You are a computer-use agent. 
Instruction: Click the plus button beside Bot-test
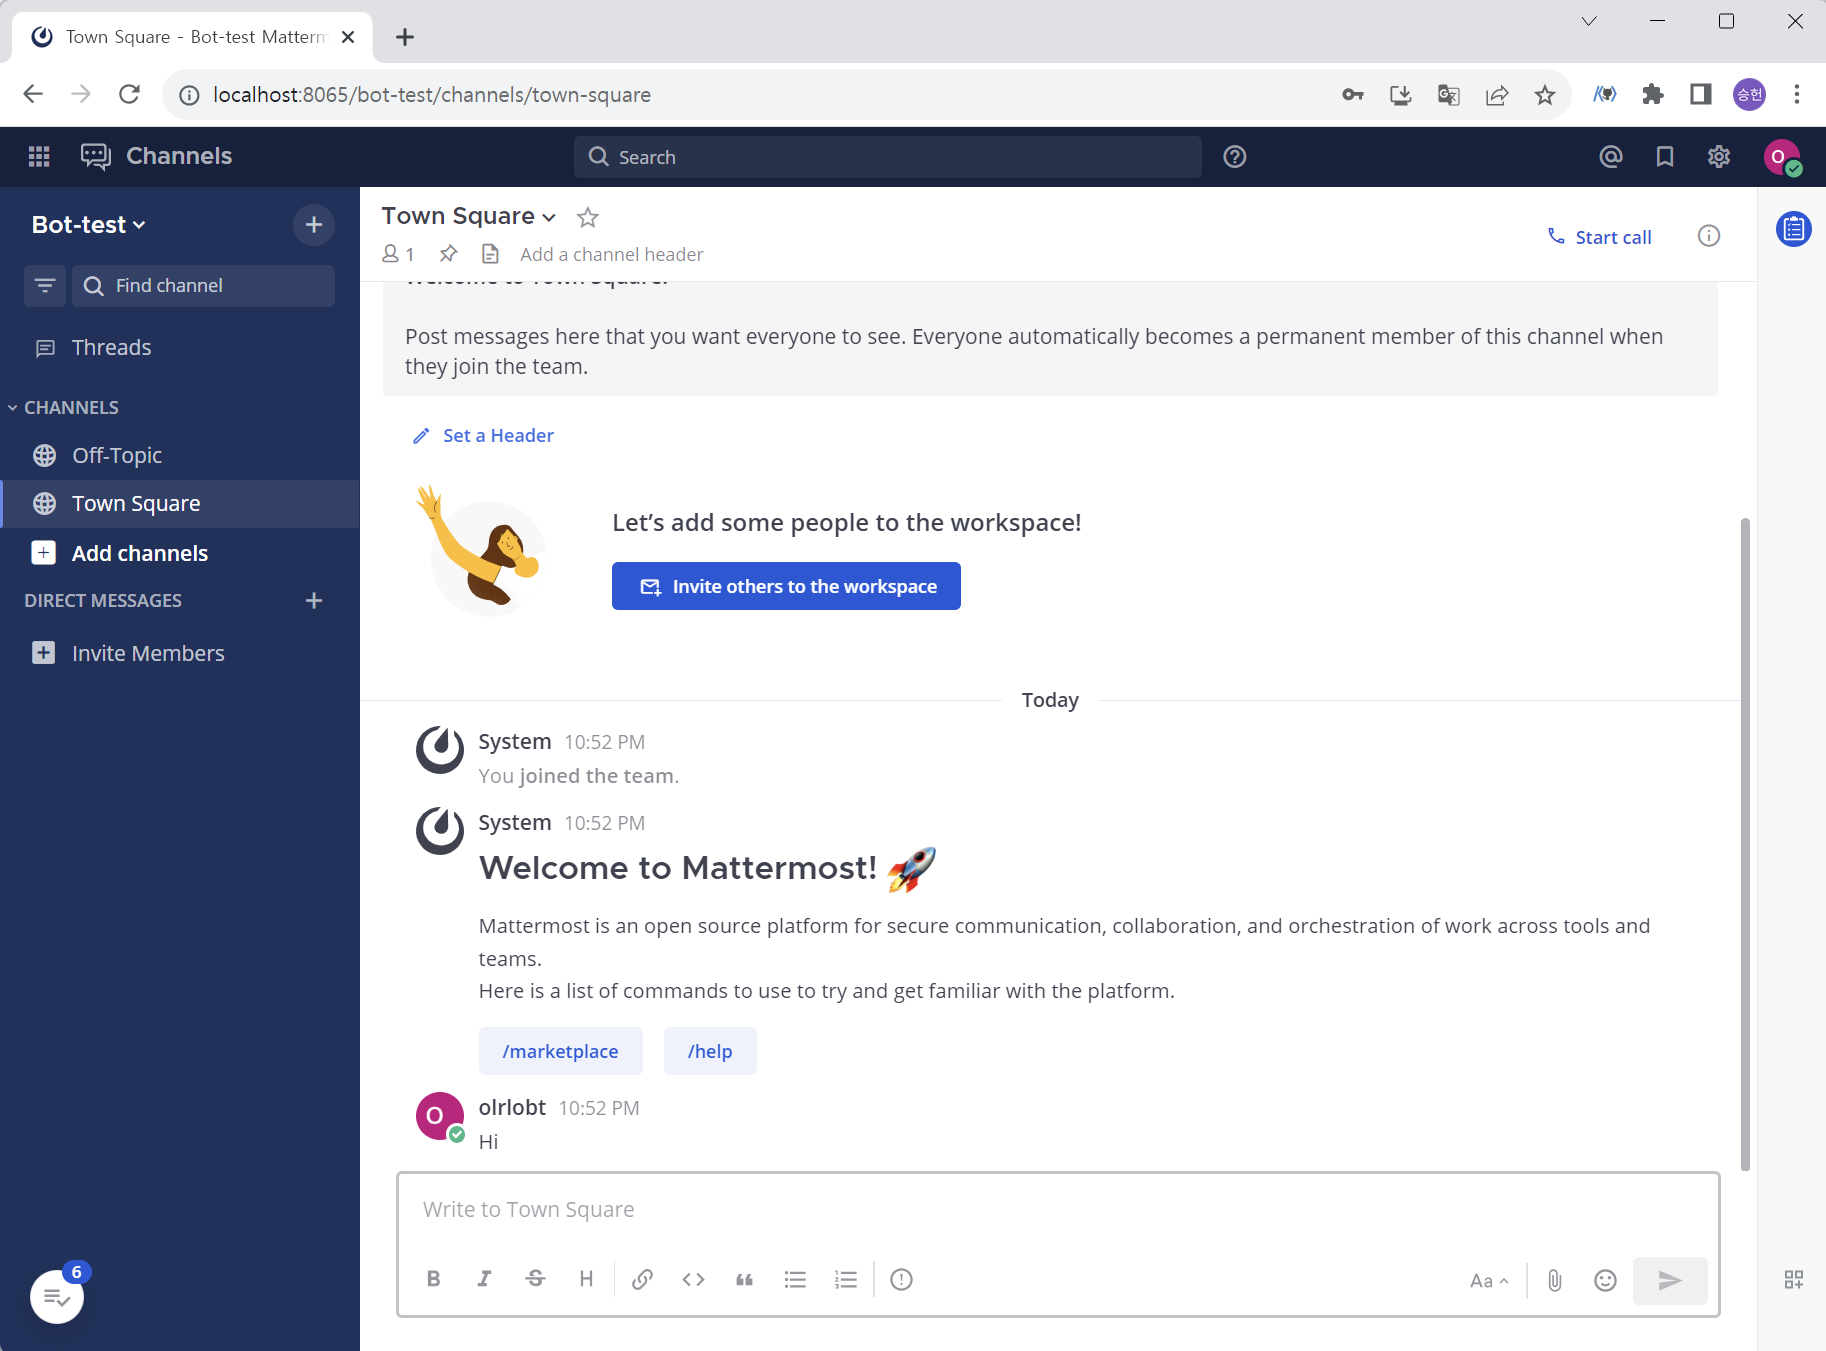tap(314, 224)
